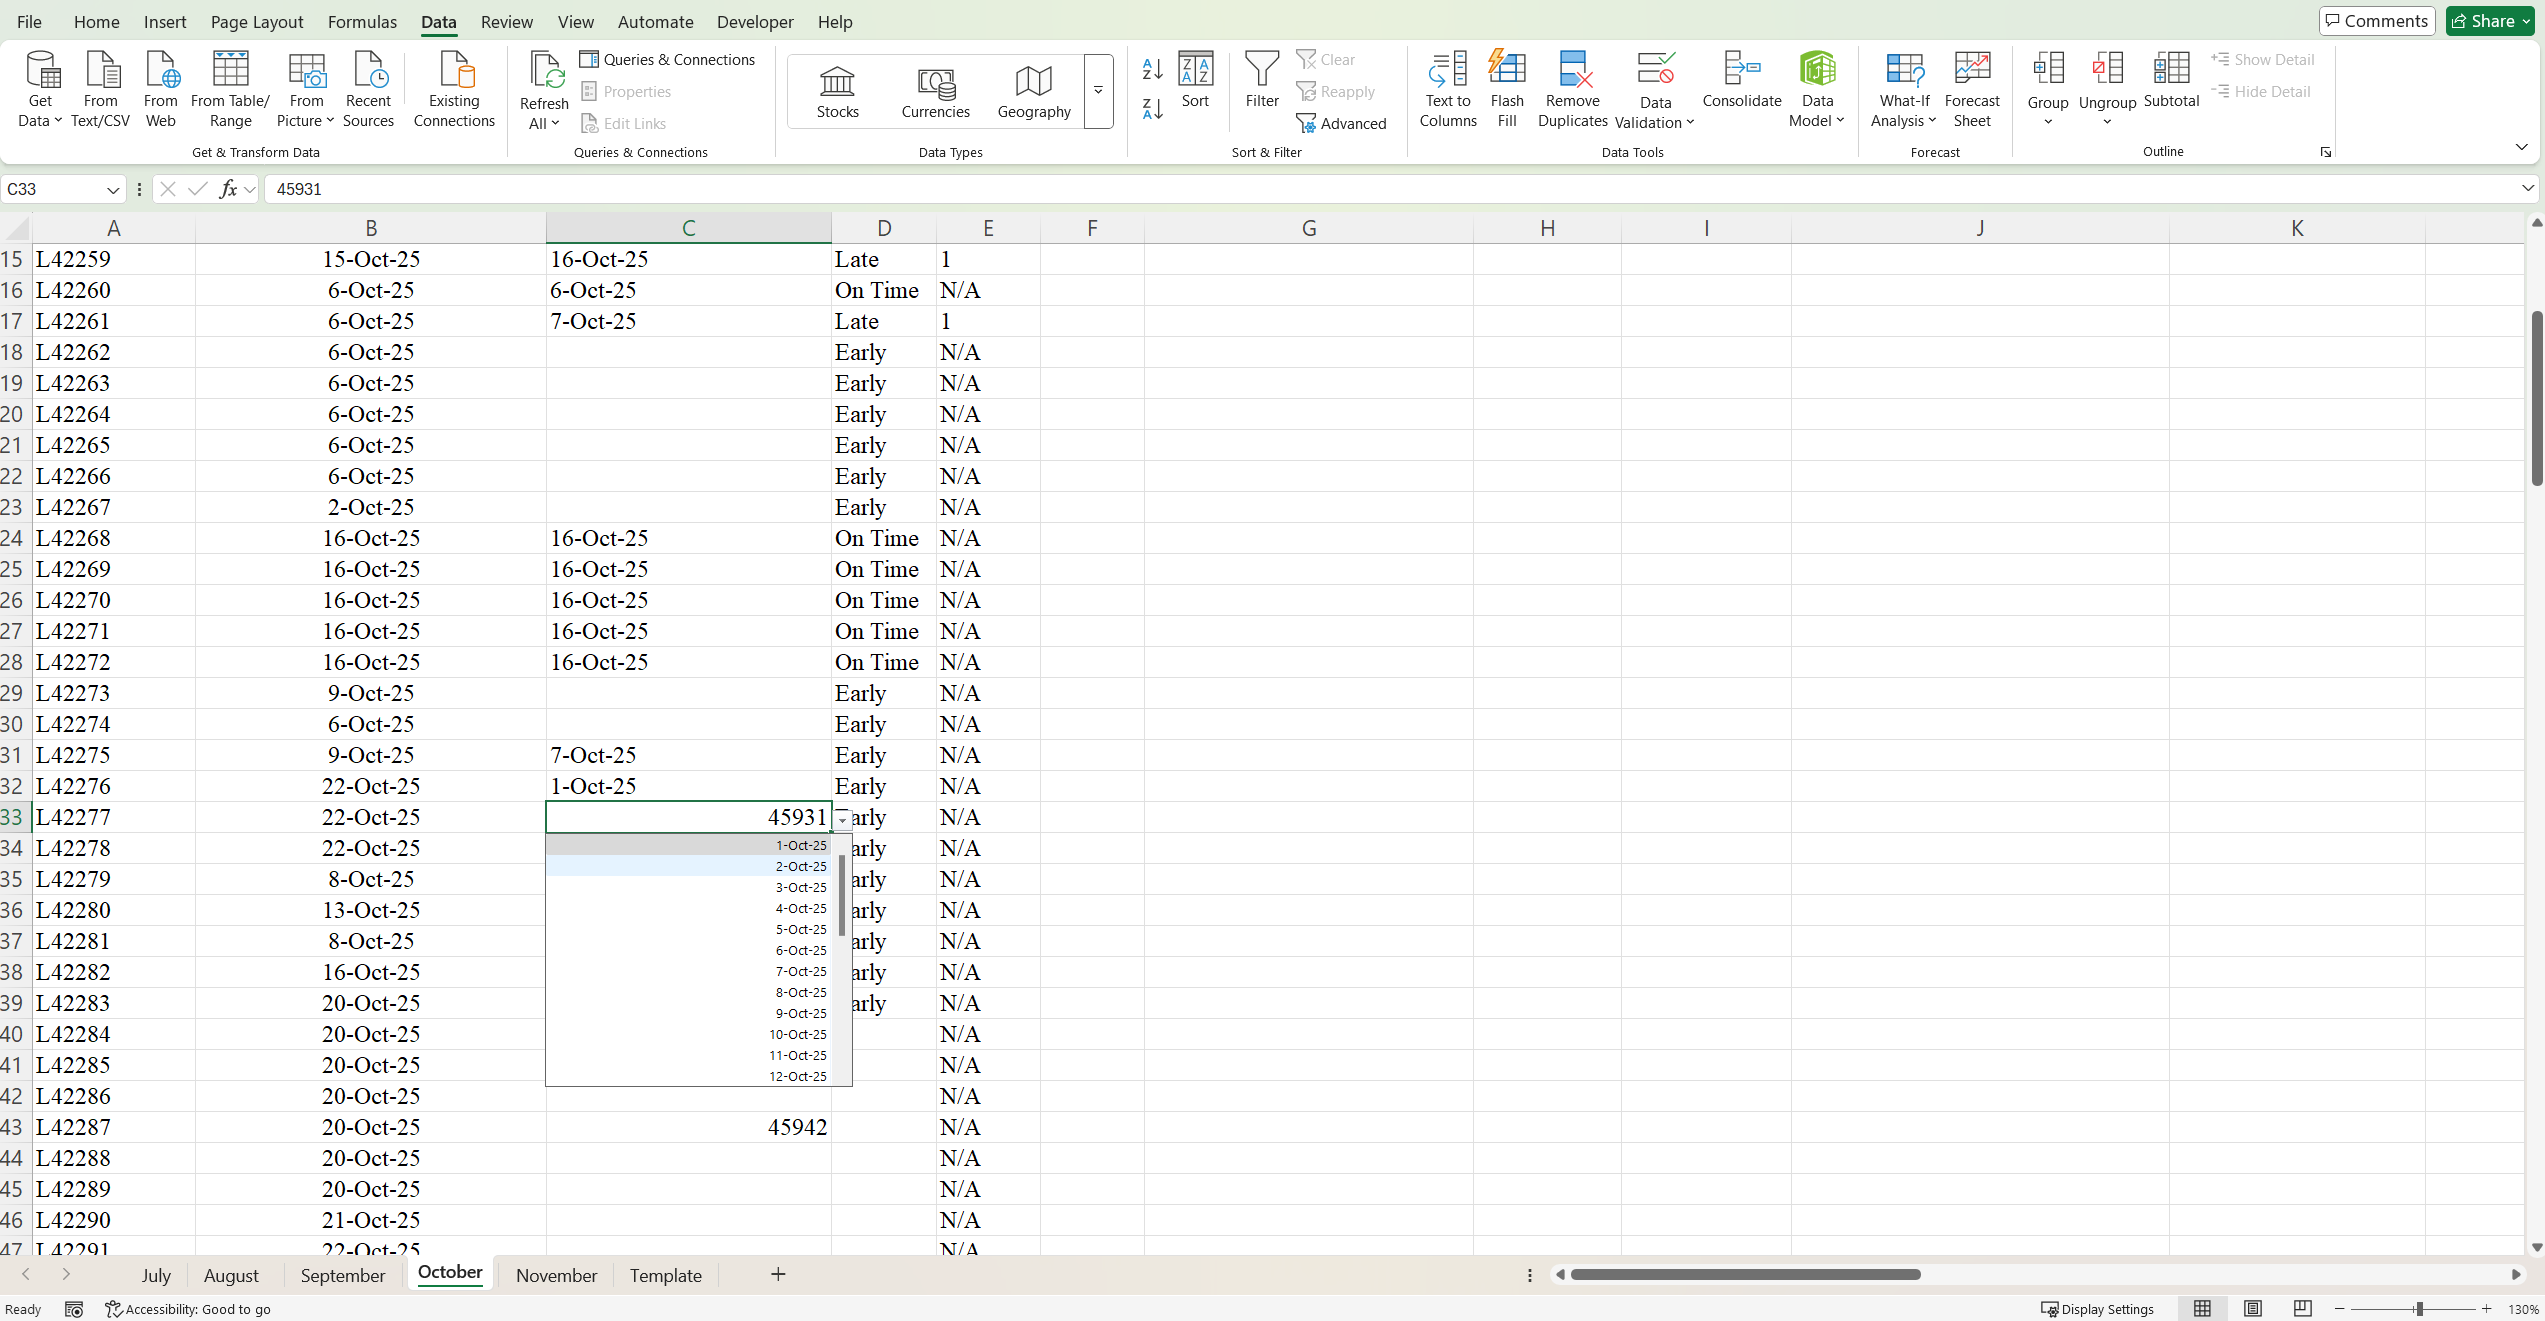Select cell containing L42268
Screen dimensions: 2545x1321
pyautogui.click(x=114, y=538)
